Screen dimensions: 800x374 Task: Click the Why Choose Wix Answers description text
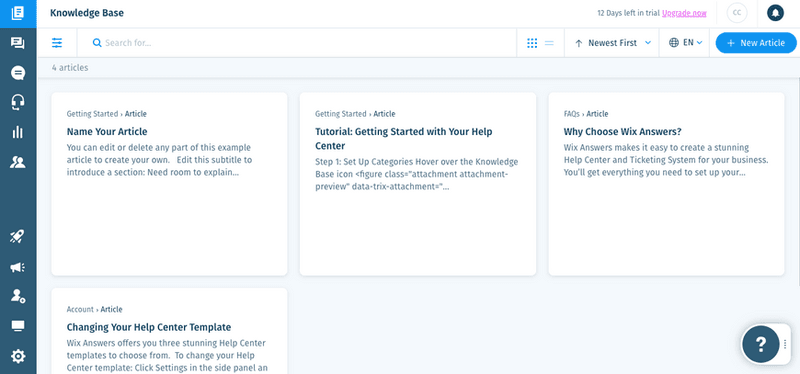(666, 160)
